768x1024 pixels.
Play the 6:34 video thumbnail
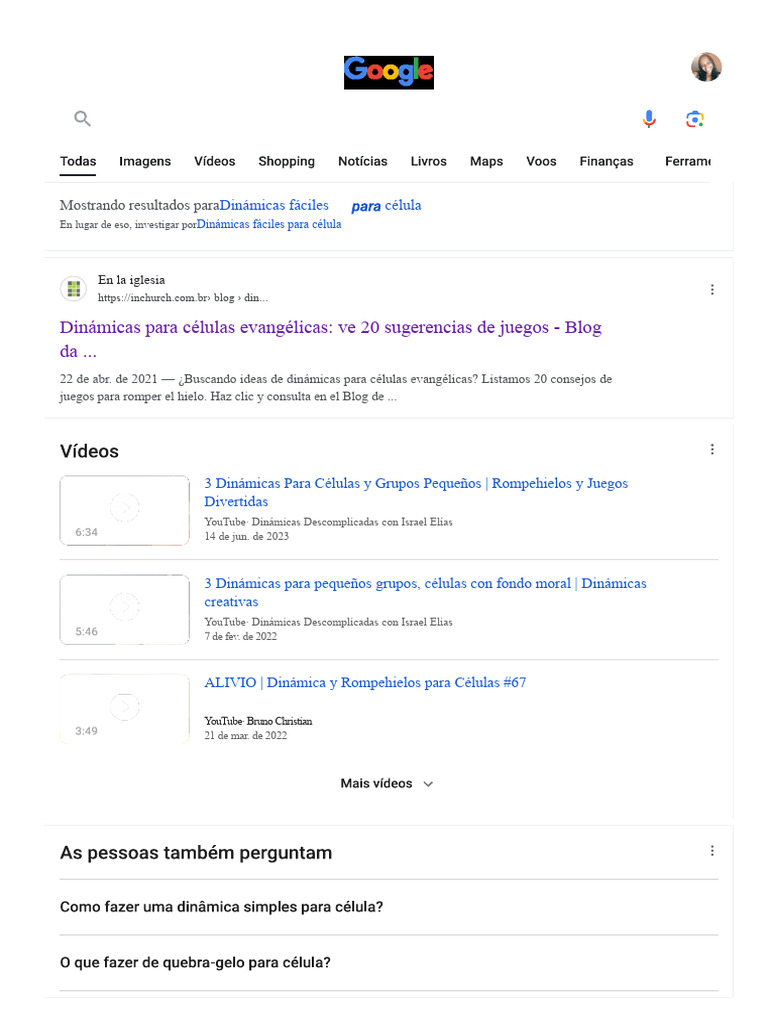125,510
